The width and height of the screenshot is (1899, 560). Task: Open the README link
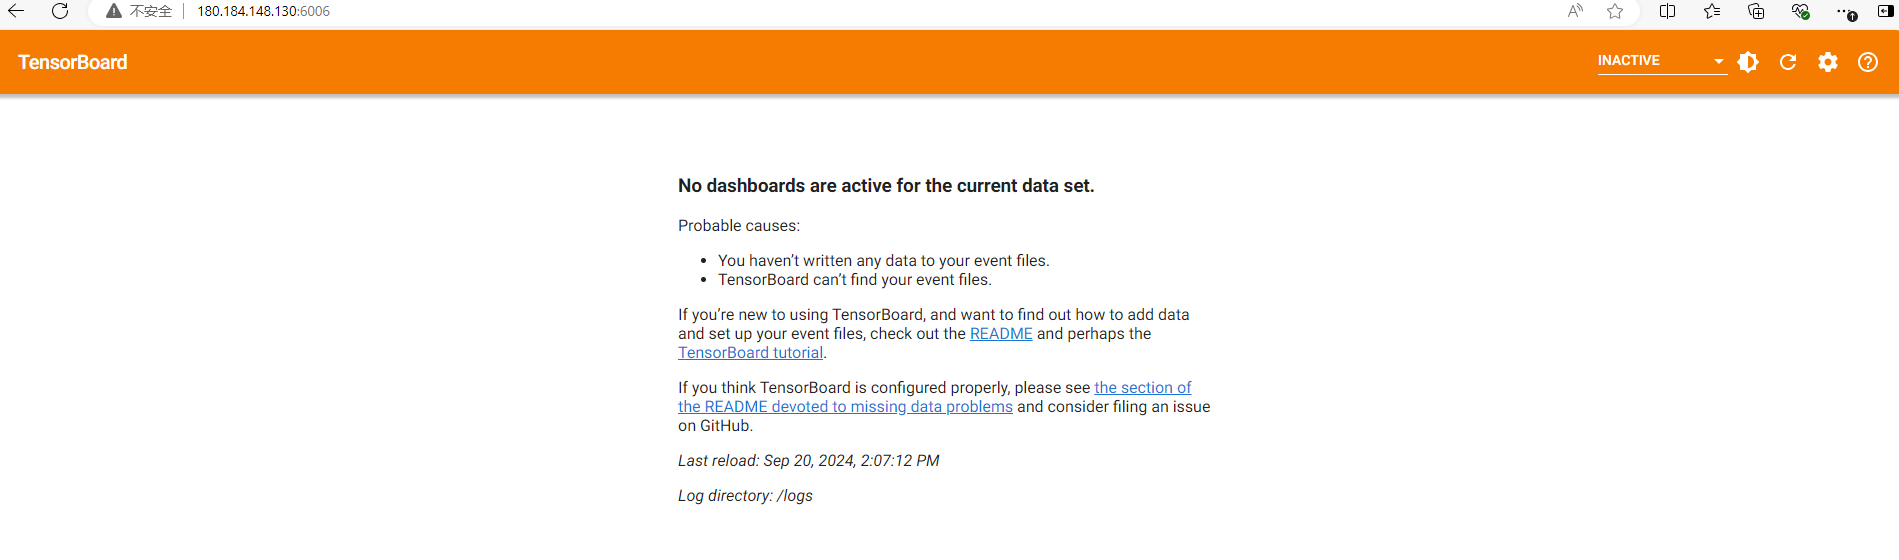(x=1001, y=334)
